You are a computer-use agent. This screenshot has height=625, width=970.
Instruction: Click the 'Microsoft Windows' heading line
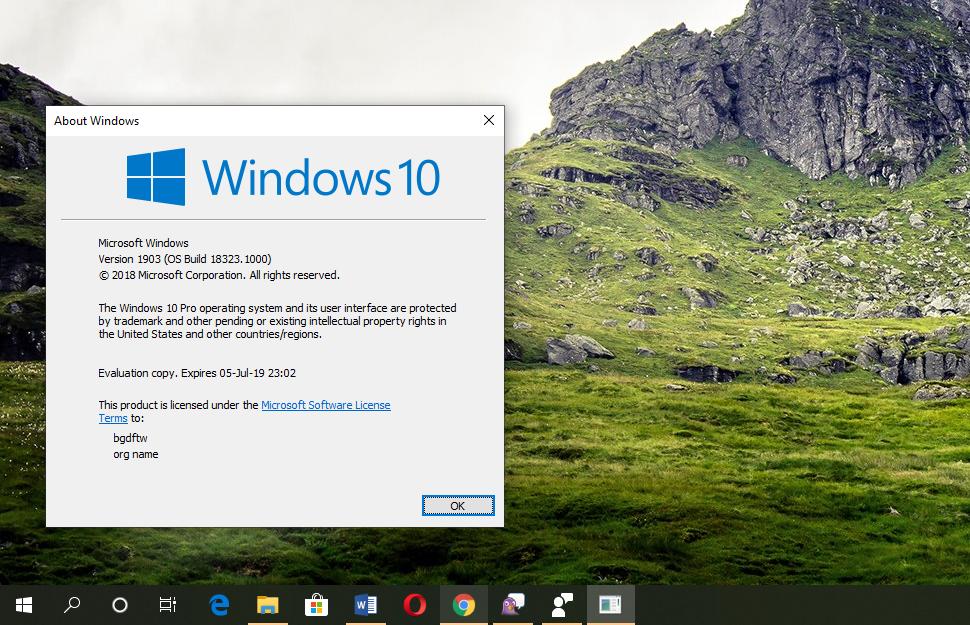coord(143,243)
